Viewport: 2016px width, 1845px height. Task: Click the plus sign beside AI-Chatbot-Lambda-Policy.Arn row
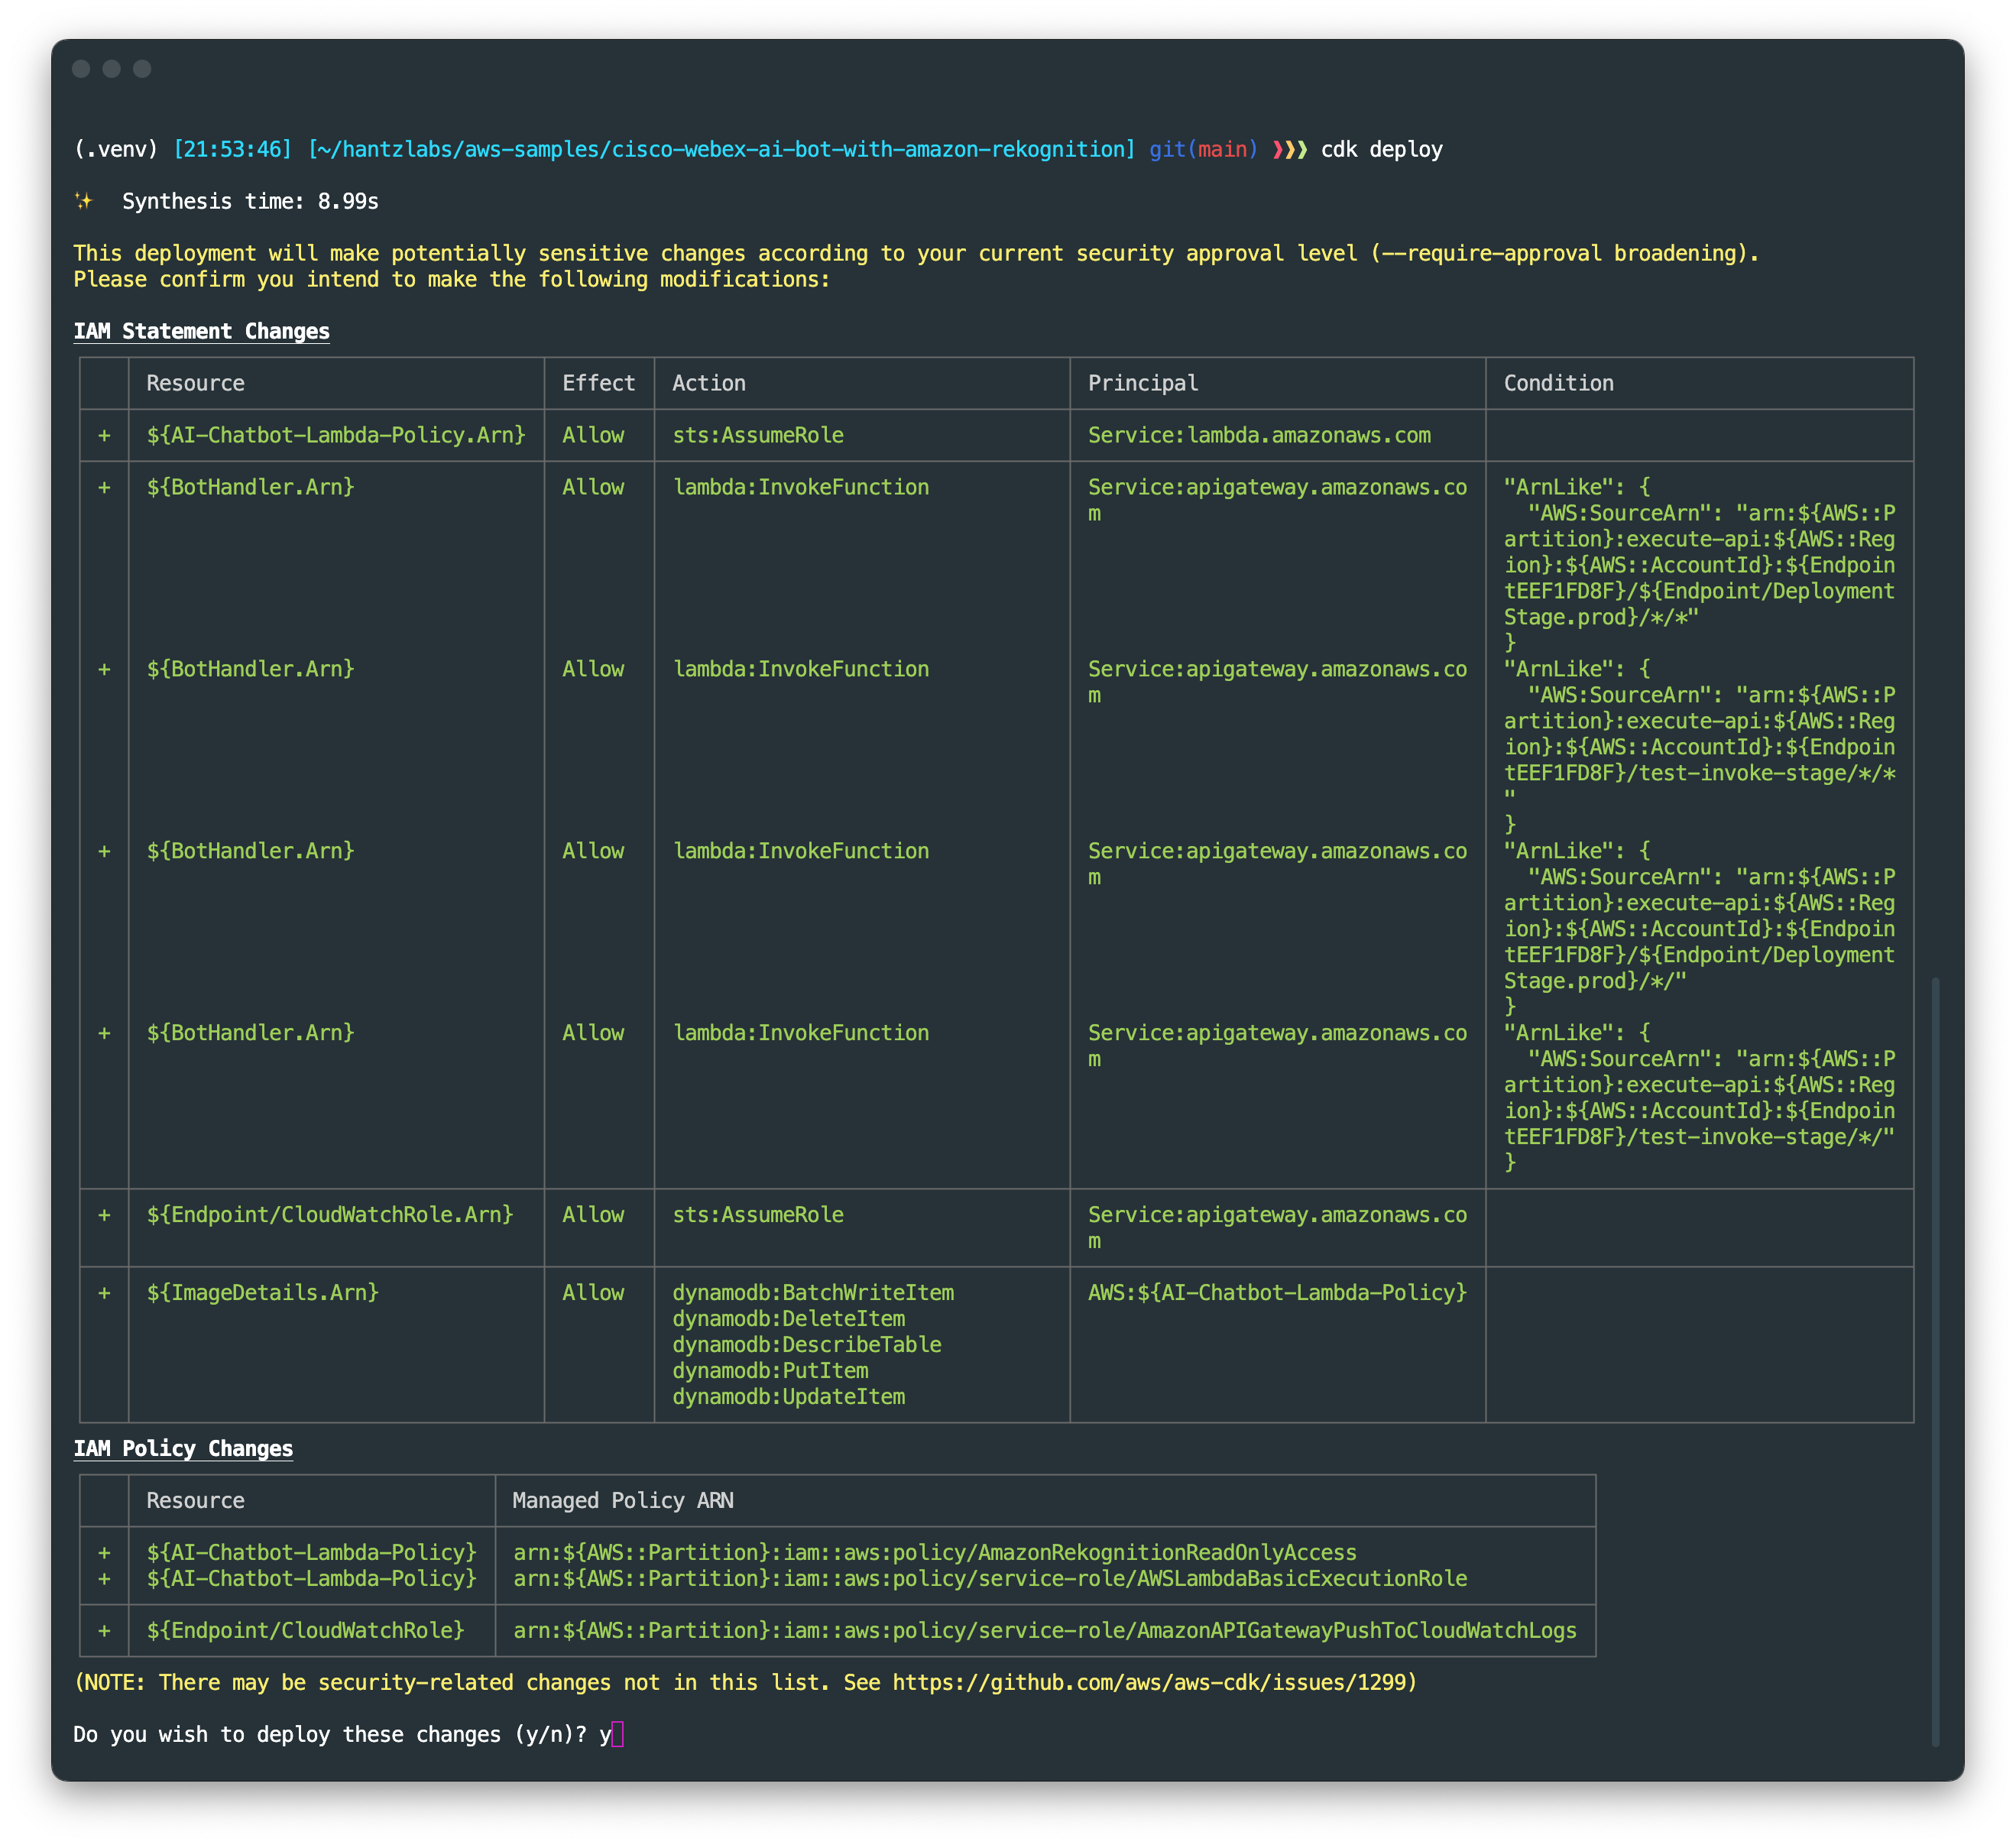point(104,435)
